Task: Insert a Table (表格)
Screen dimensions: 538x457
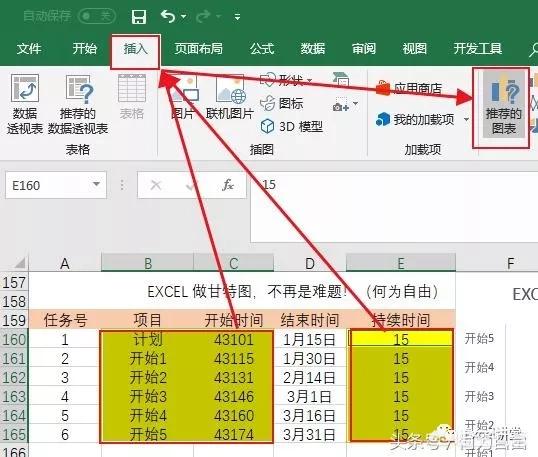Action: (132, 97)
